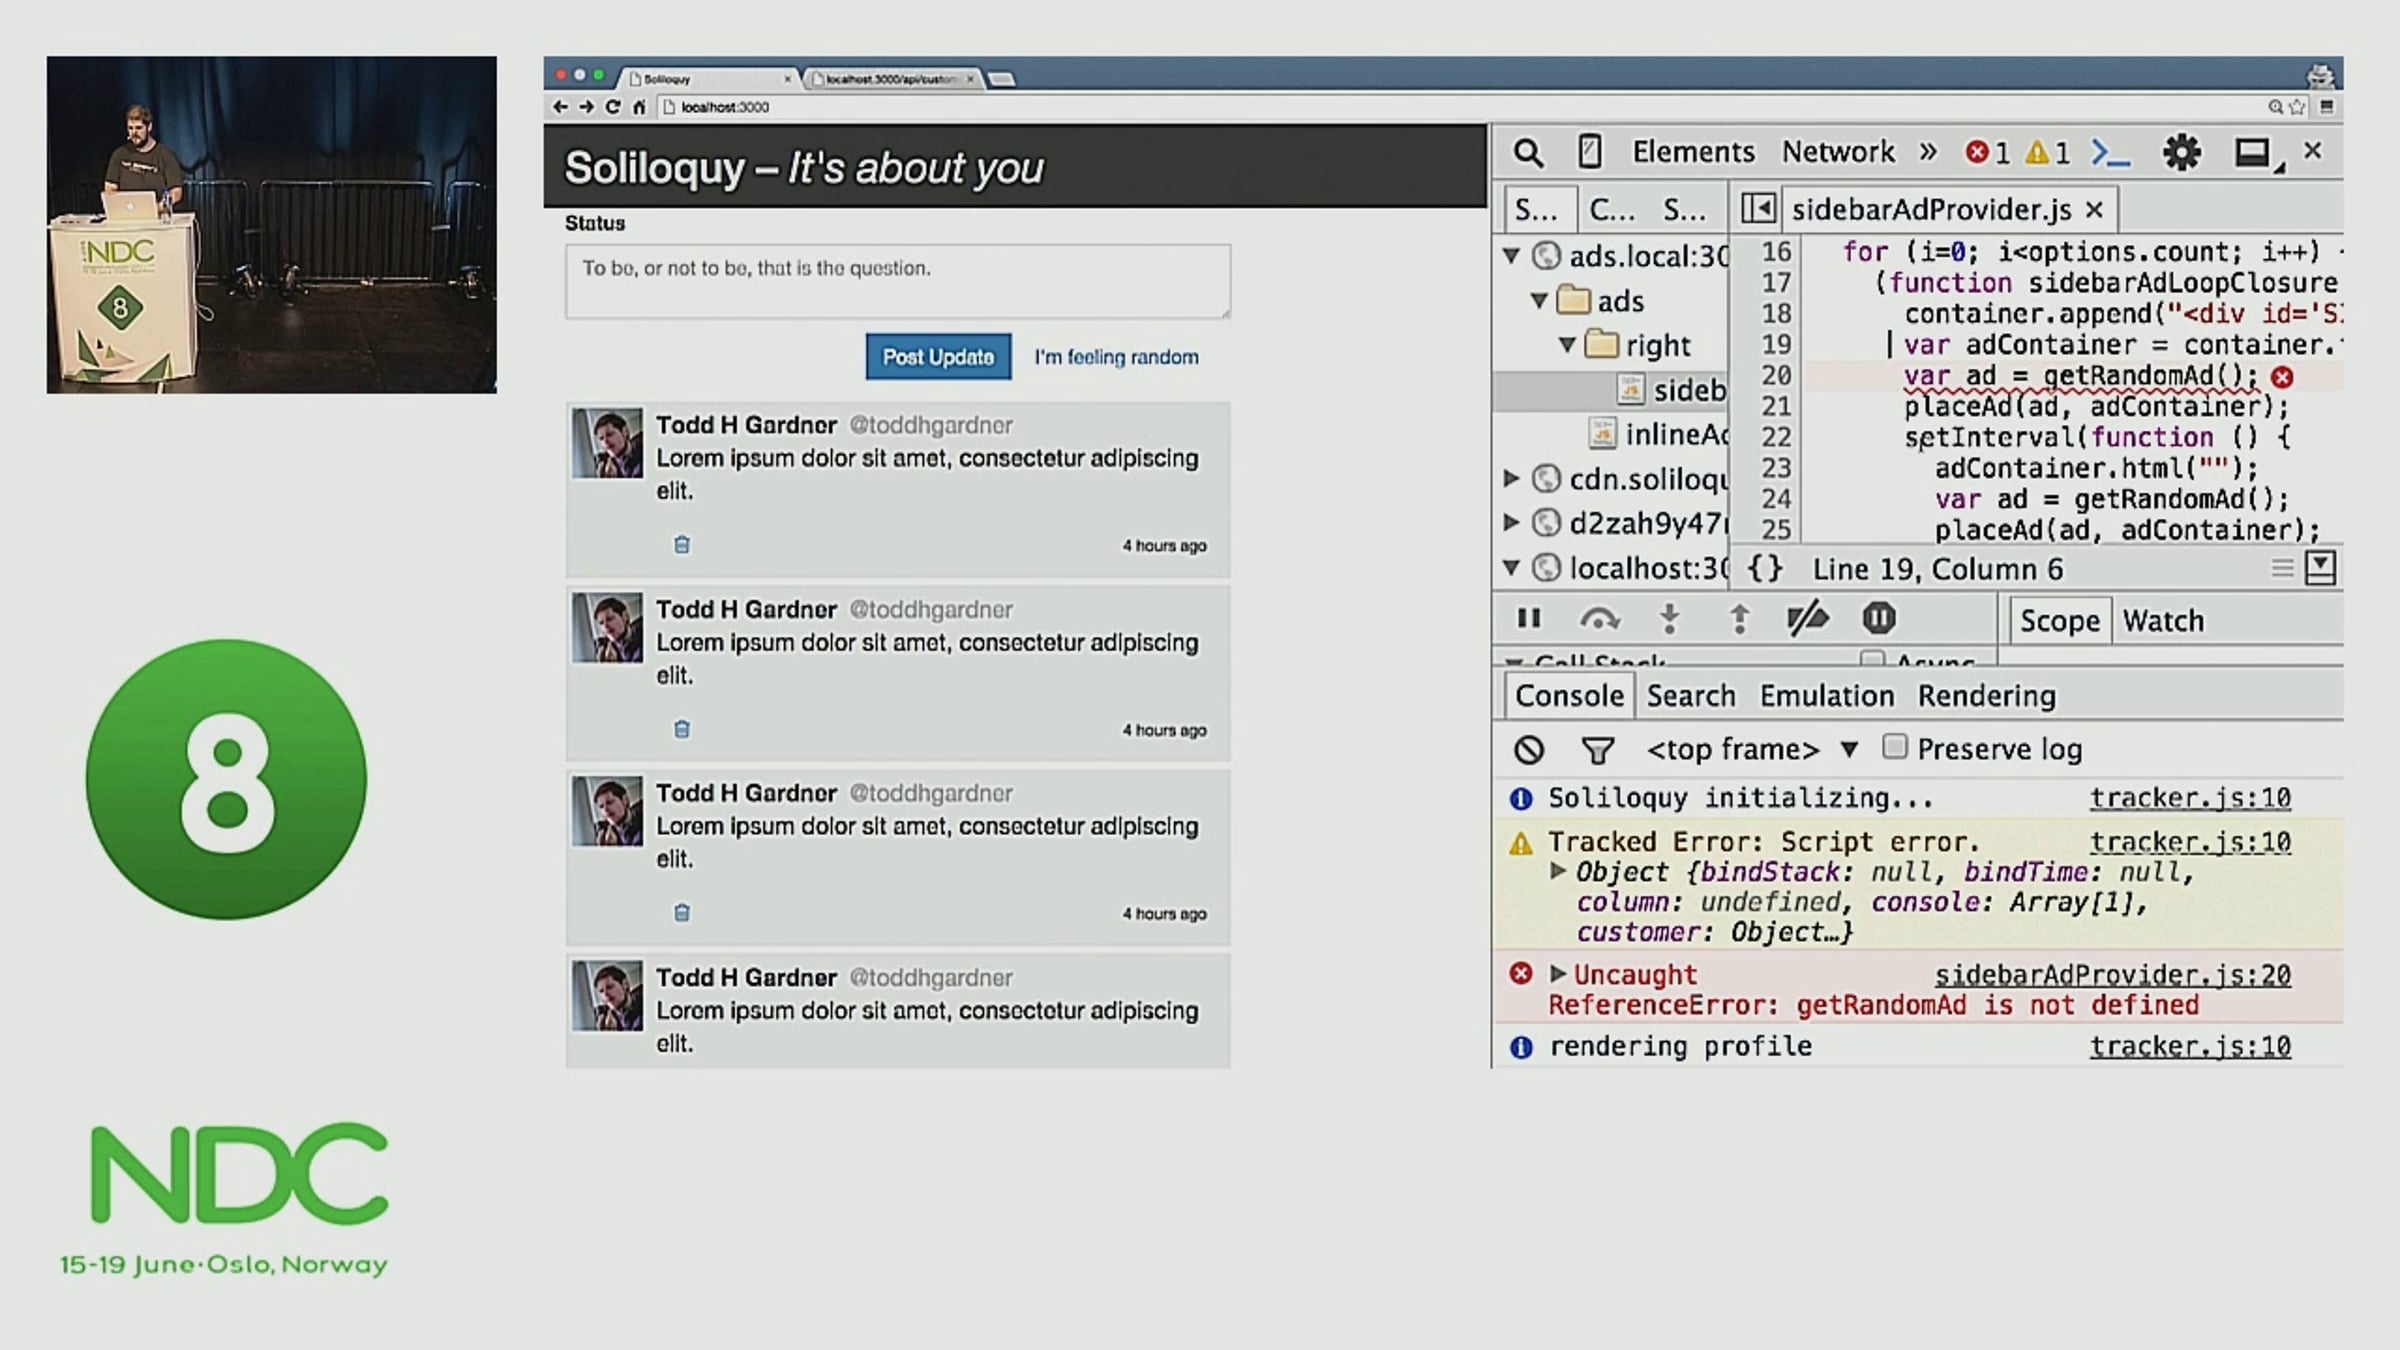The width and height of the screenshot is (2400, 1350).
Task: Select the Console drawer tab
Action: click(x=1569, y=696)
